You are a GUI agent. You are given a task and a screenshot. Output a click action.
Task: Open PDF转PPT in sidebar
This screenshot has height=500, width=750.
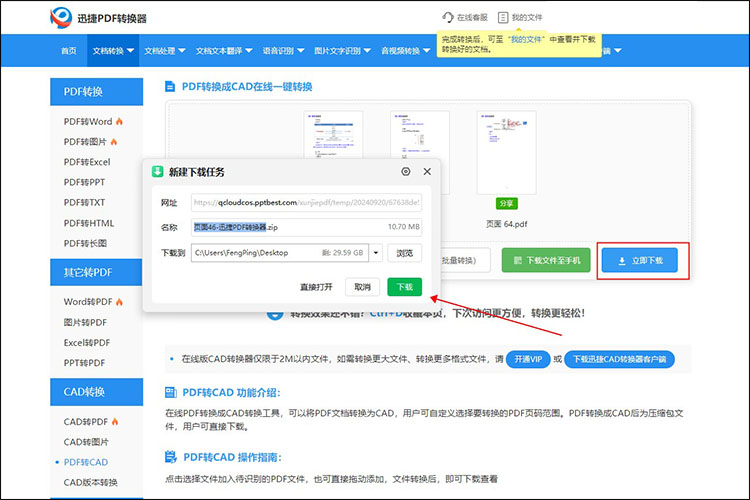pos(84,182)
